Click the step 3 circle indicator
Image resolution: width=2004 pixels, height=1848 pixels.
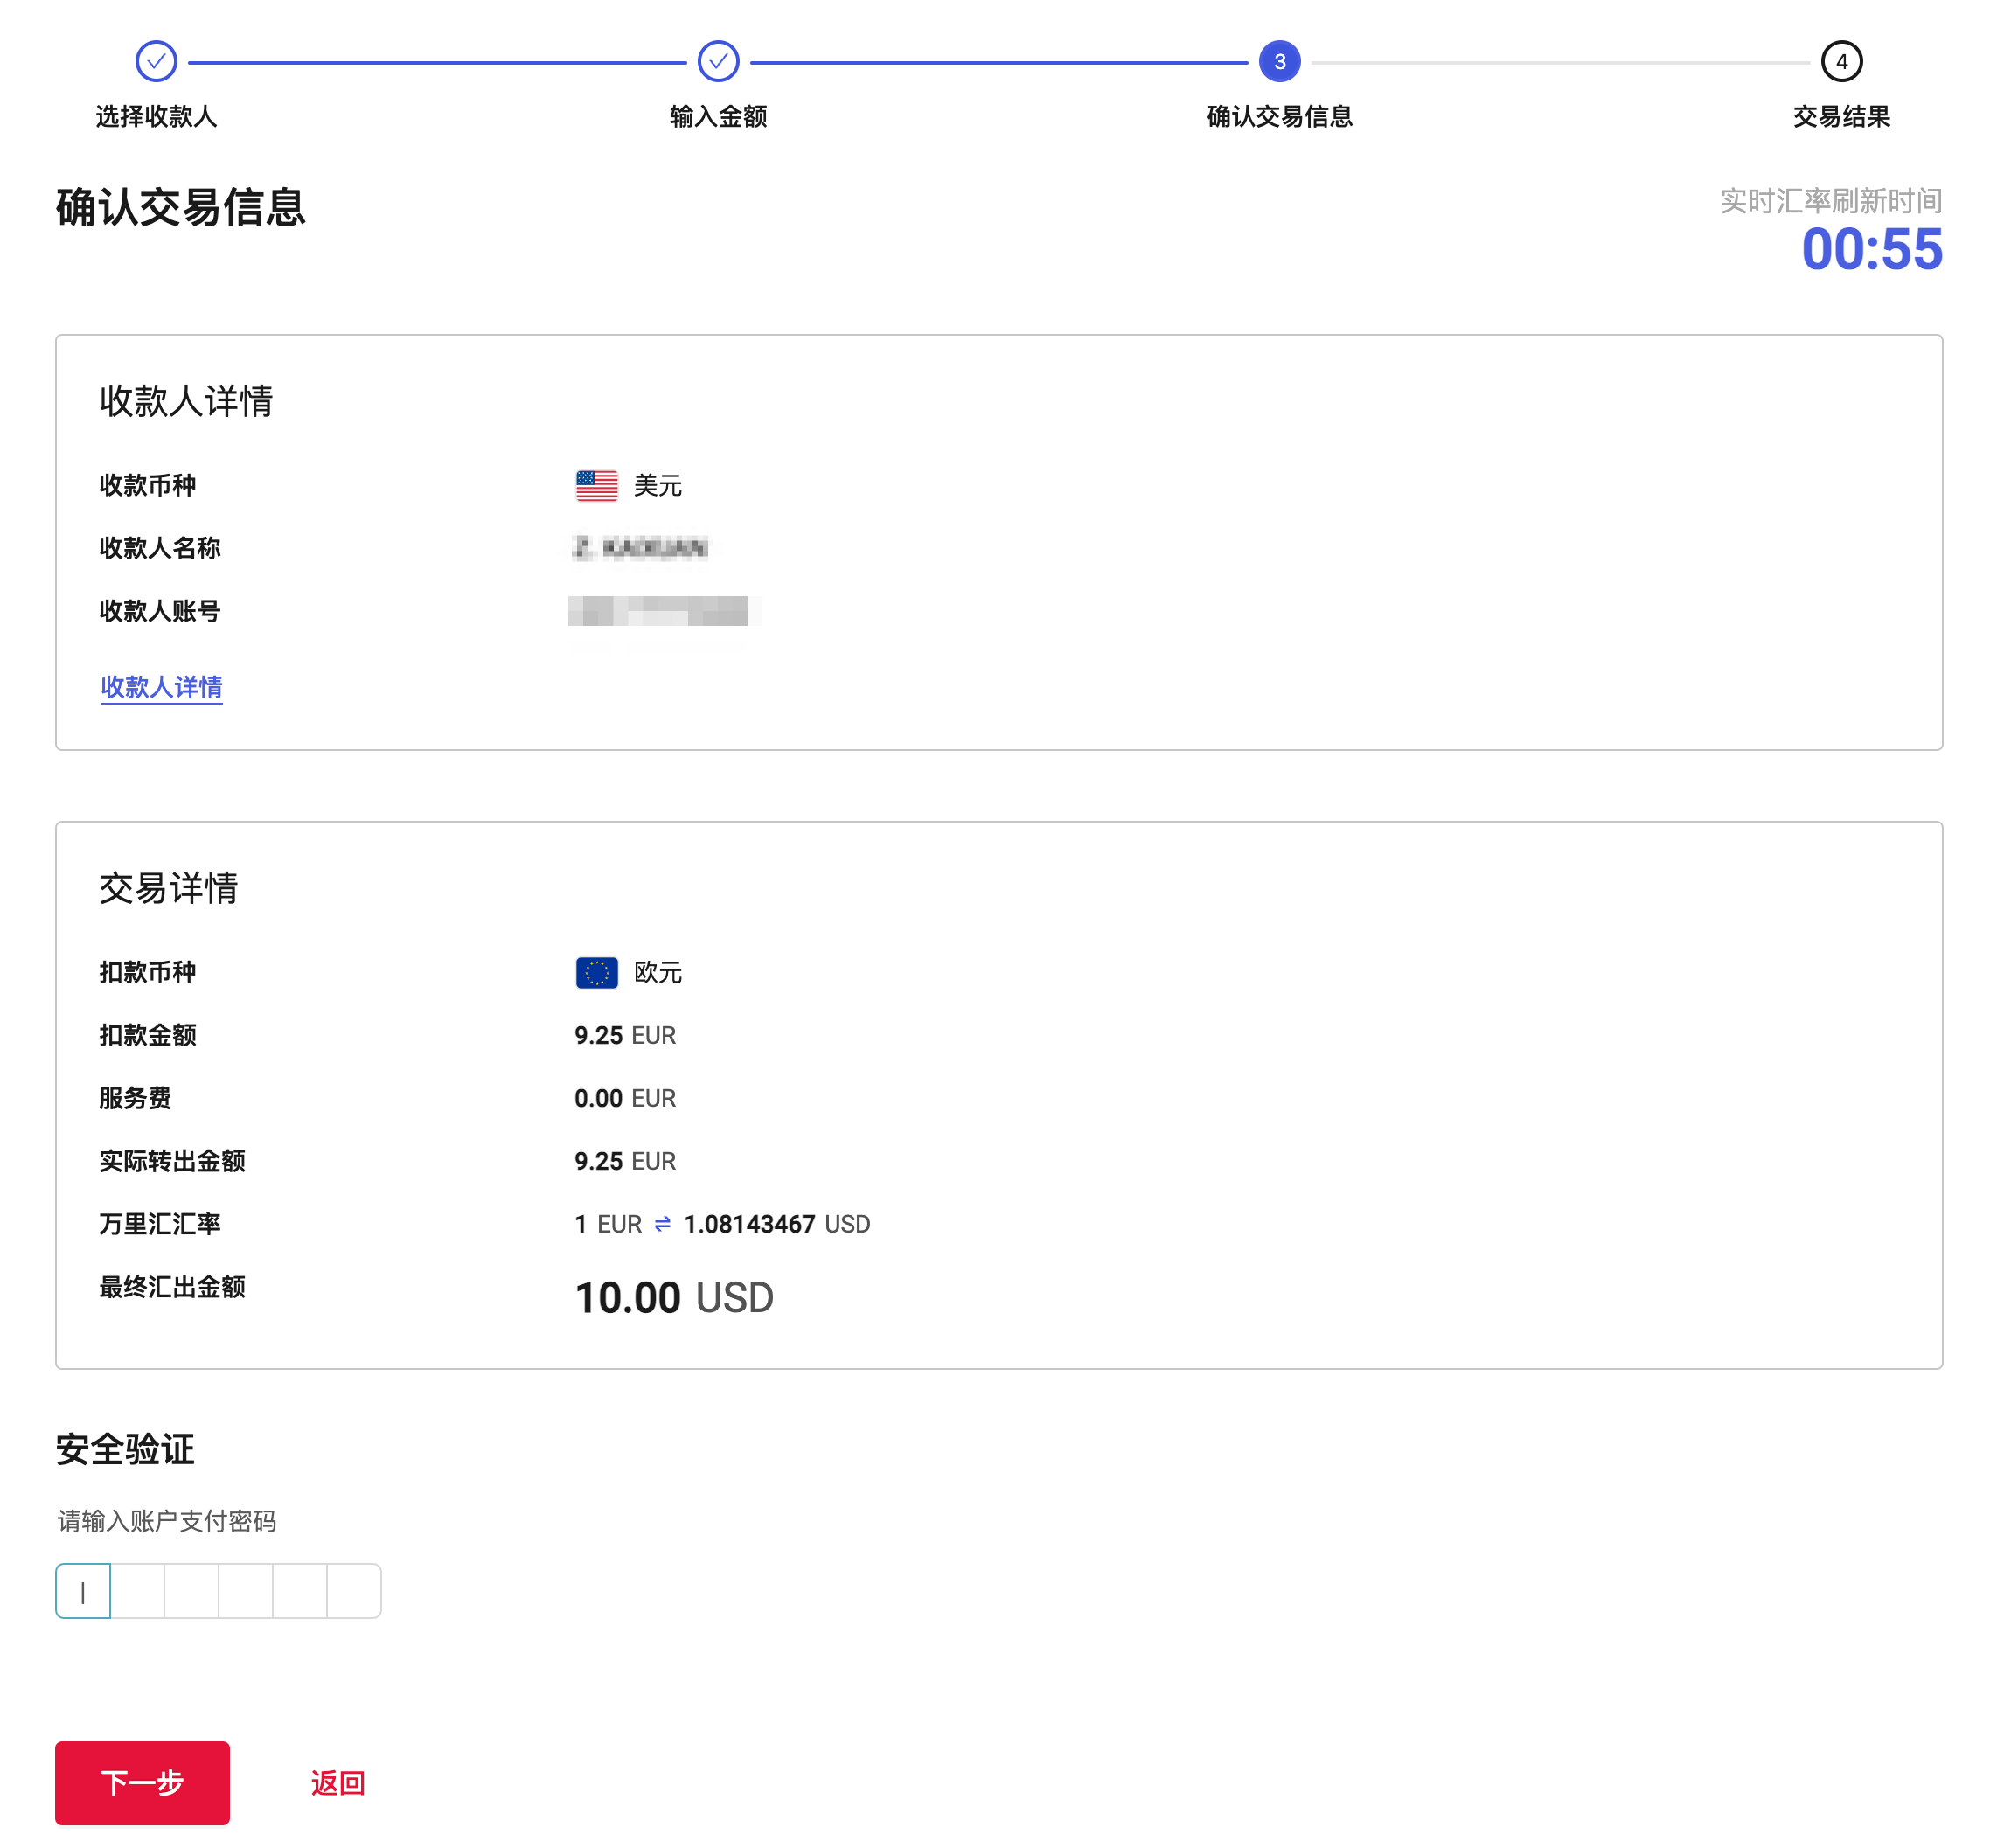pos(1279,62)
